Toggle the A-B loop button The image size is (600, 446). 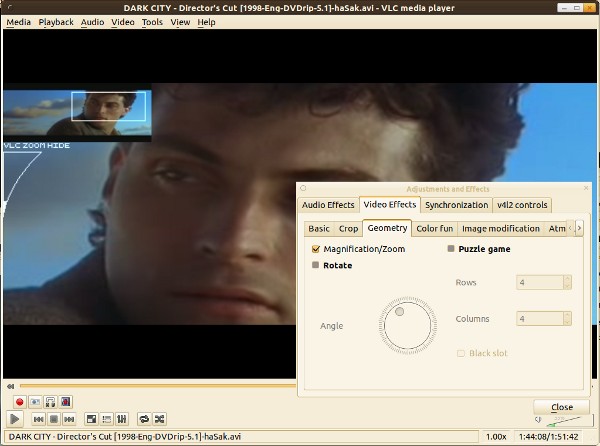[x=50, y=402]
